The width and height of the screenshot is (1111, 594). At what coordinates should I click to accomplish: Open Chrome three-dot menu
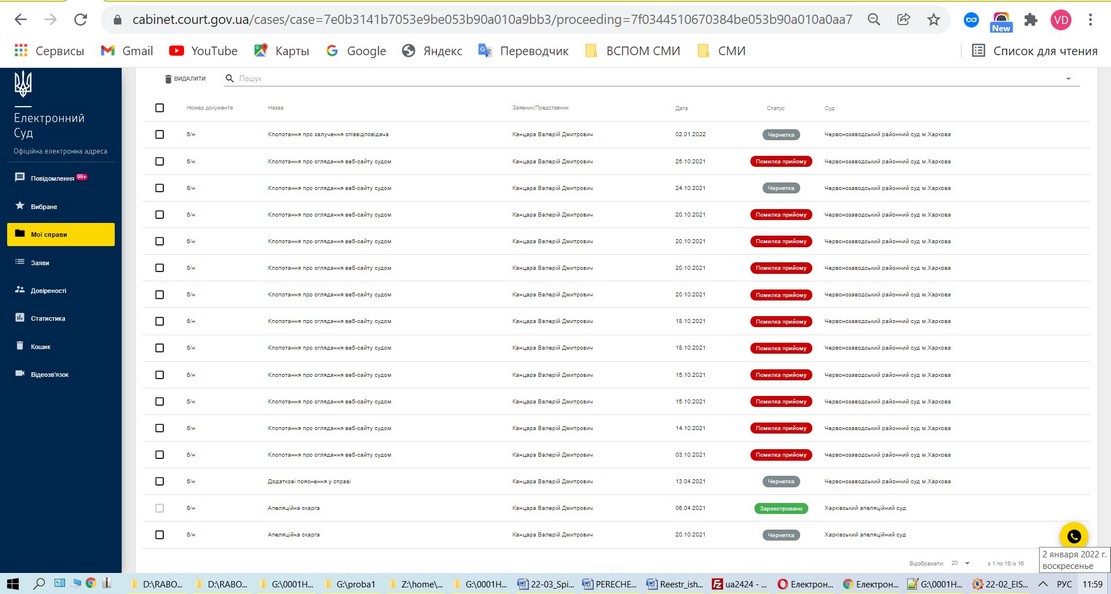(1090, 20)
